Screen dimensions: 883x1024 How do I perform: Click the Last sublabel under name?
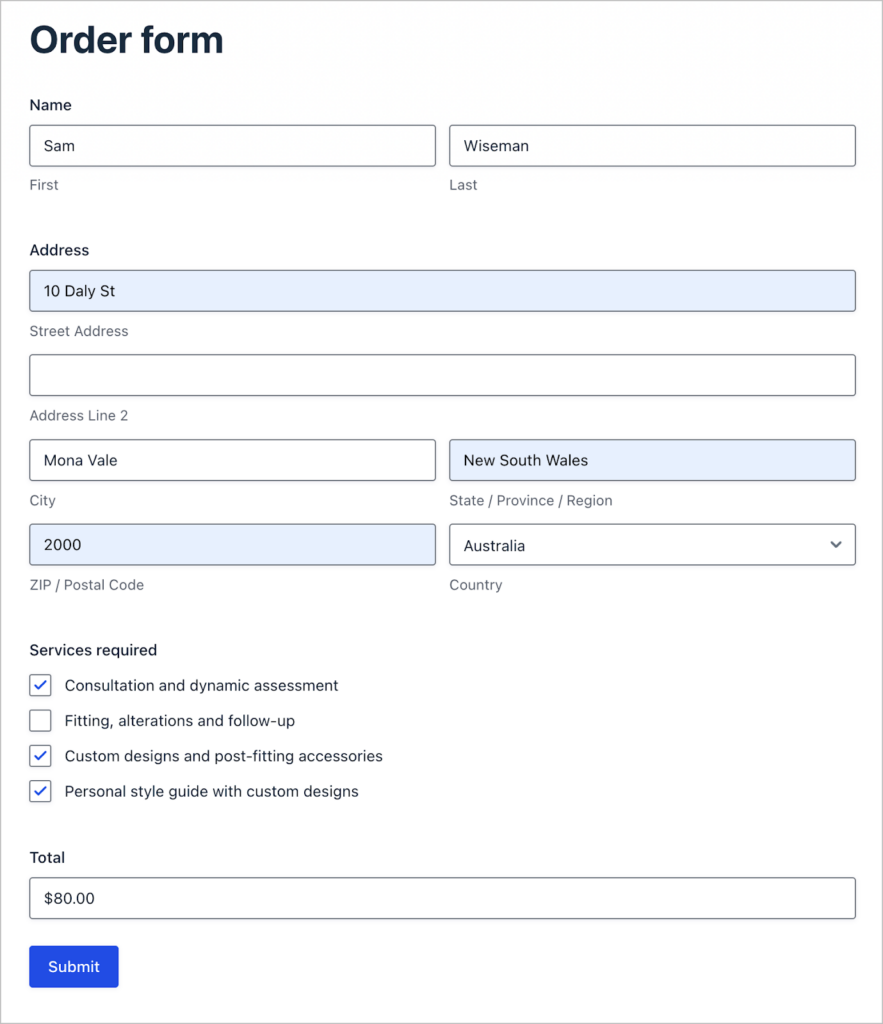[463, 185]
